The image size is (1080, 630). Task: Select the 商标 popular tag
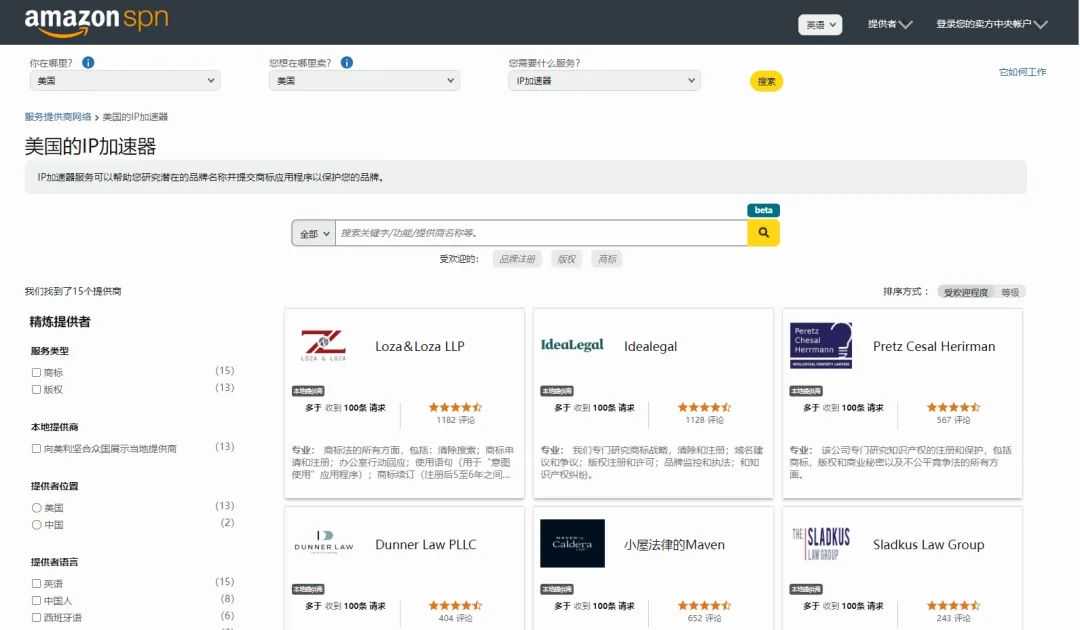(607, 259)
